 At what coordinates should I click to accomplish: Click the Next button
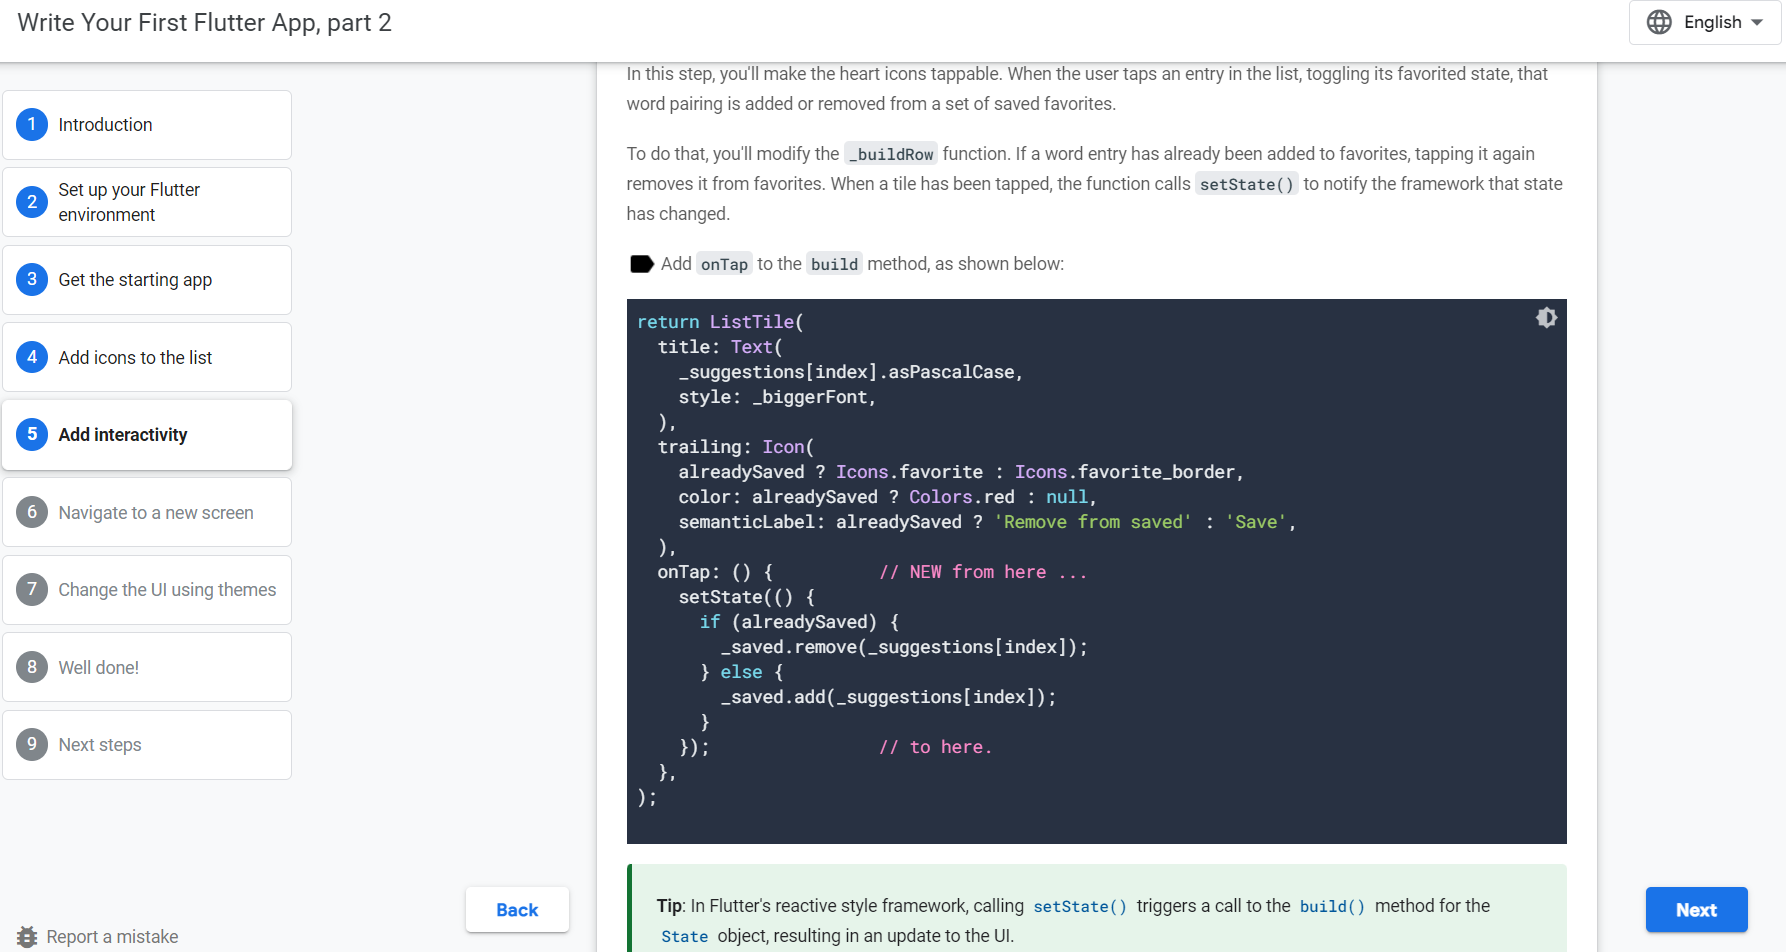pyautogui.click(x=1696, y=910)
